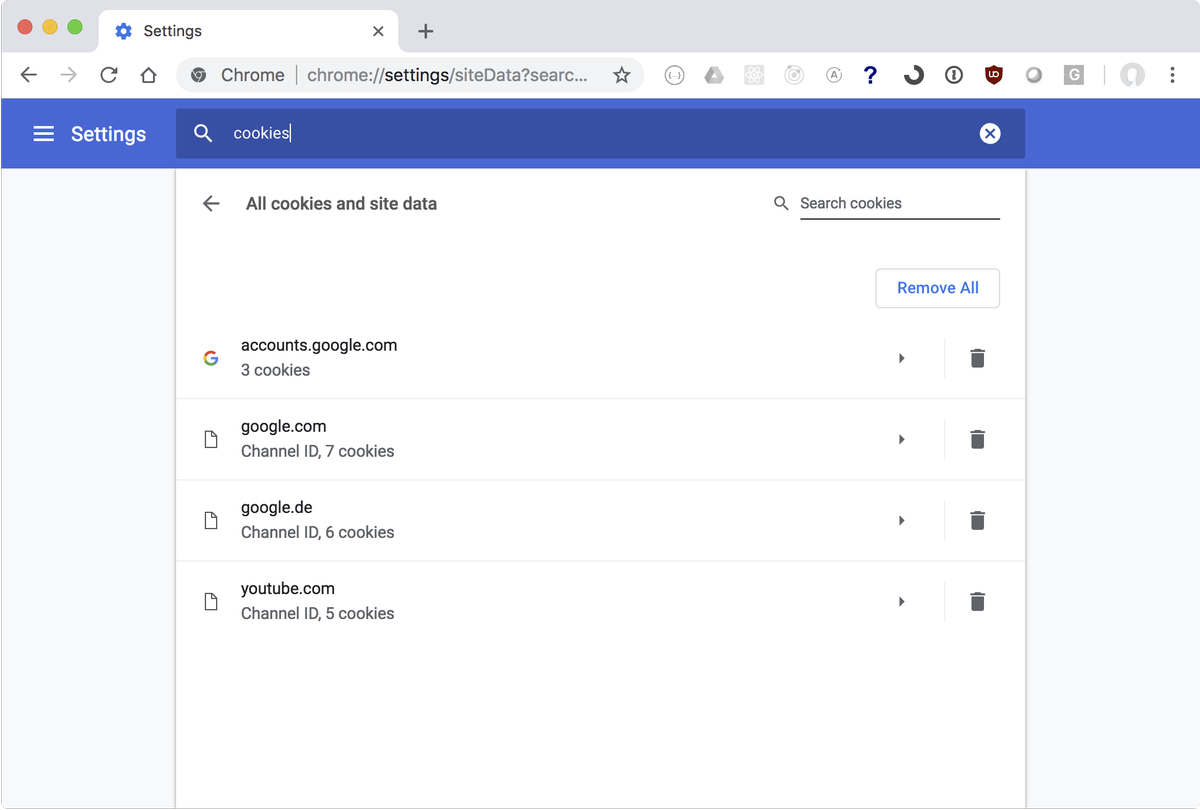1200x810 pixels.
Task: Expand accounts.google.com cookie details
Action: pos(901,358)
